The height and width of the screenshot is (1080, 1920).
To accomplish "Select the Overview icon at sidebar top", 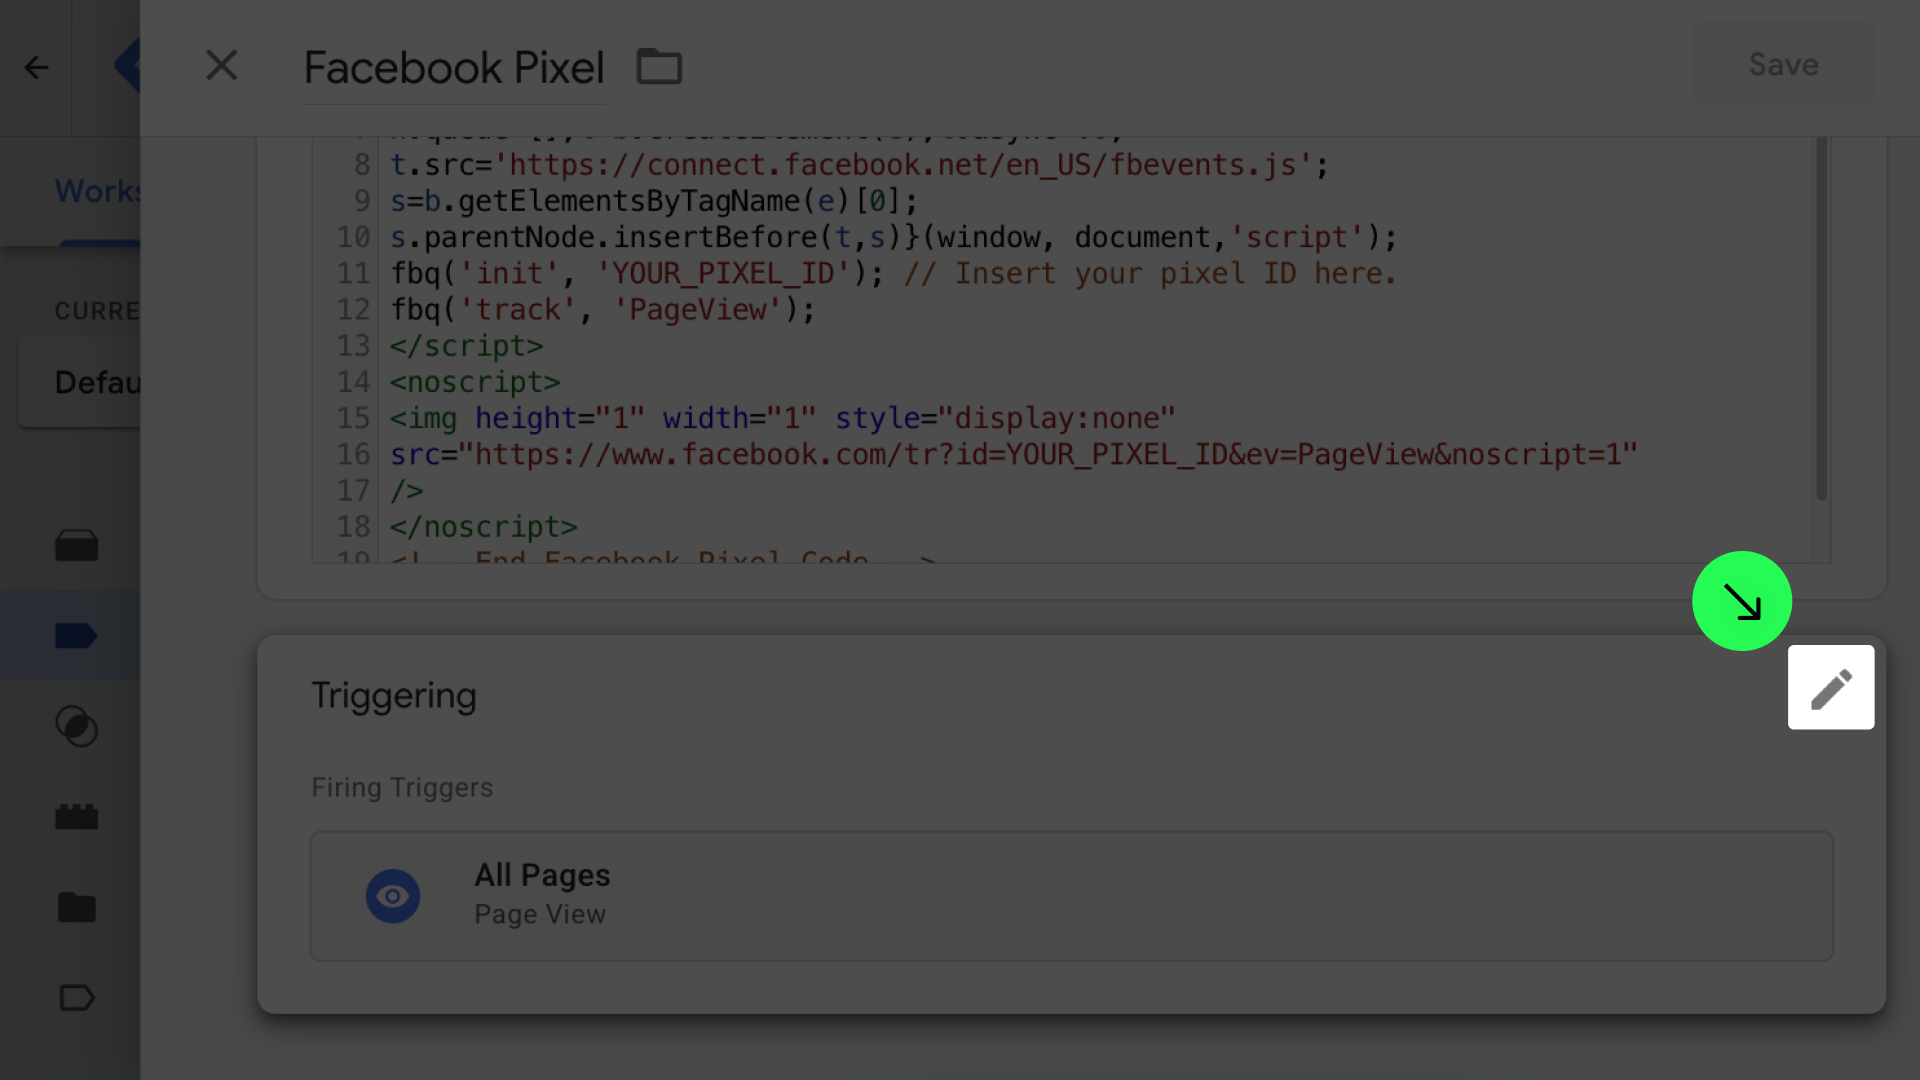I will tap(76, 545).
